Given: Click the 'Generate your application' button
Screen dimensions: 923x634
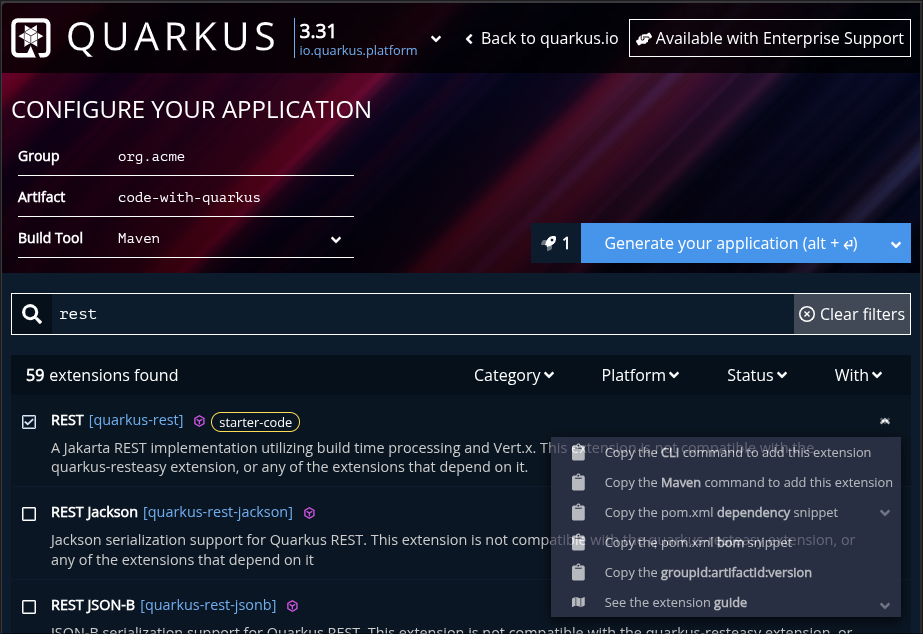Looking at the screenshot, I should (727, 243).
